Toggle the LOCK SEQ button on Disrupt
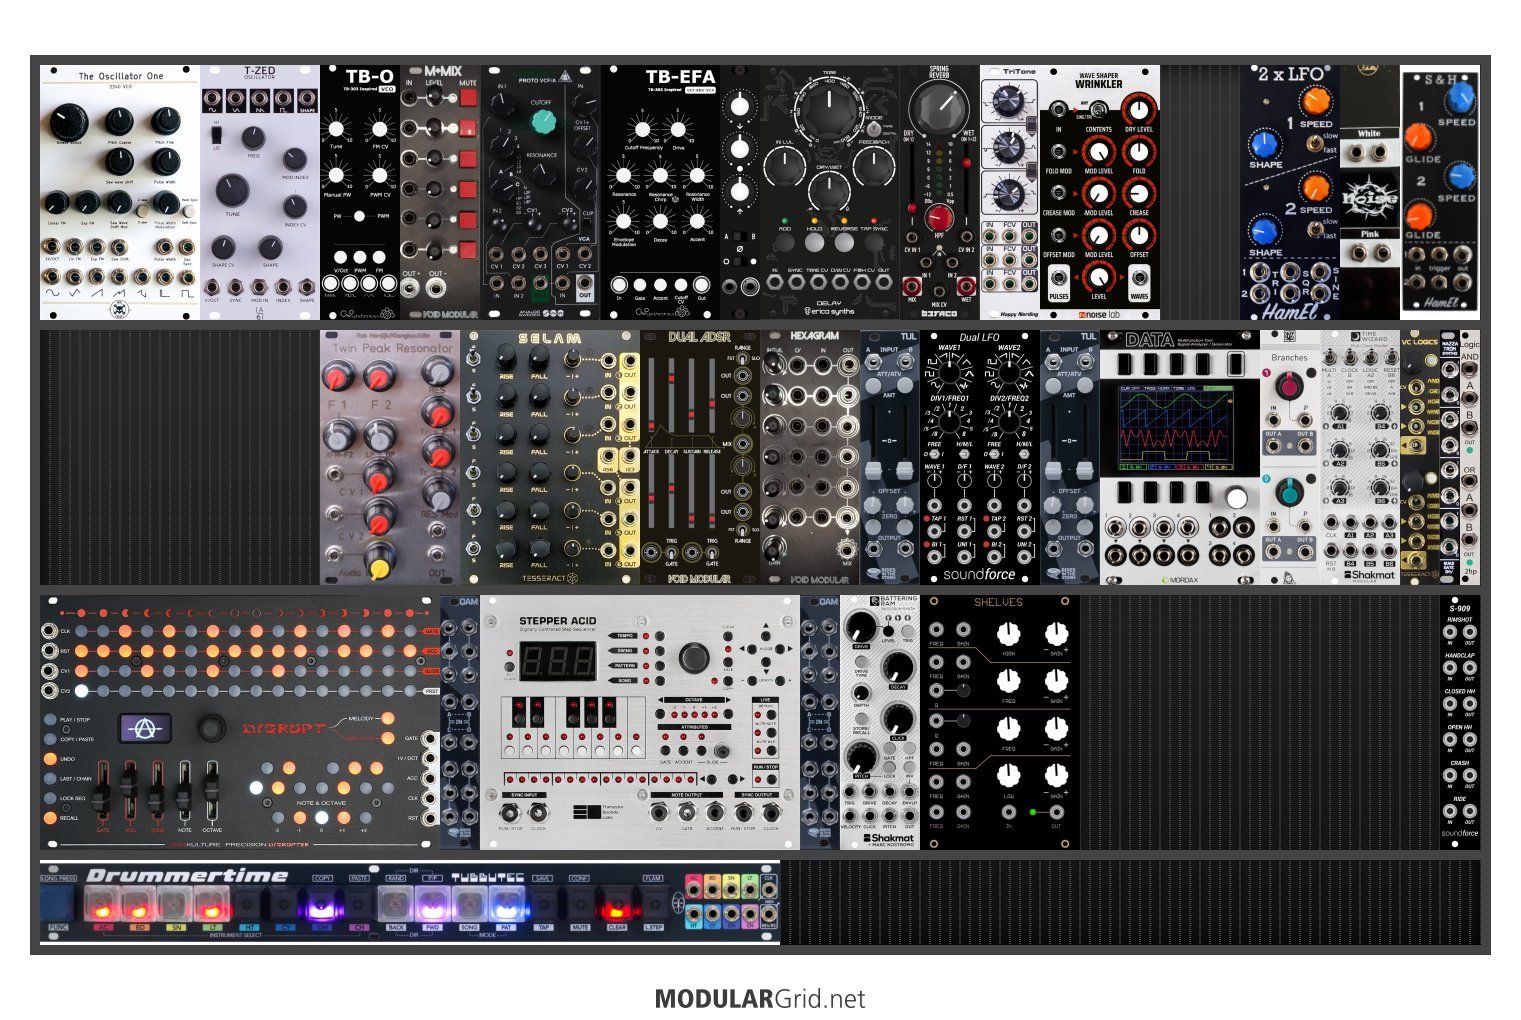This screenshot has height=1020, width=1521. coord(50,798)
